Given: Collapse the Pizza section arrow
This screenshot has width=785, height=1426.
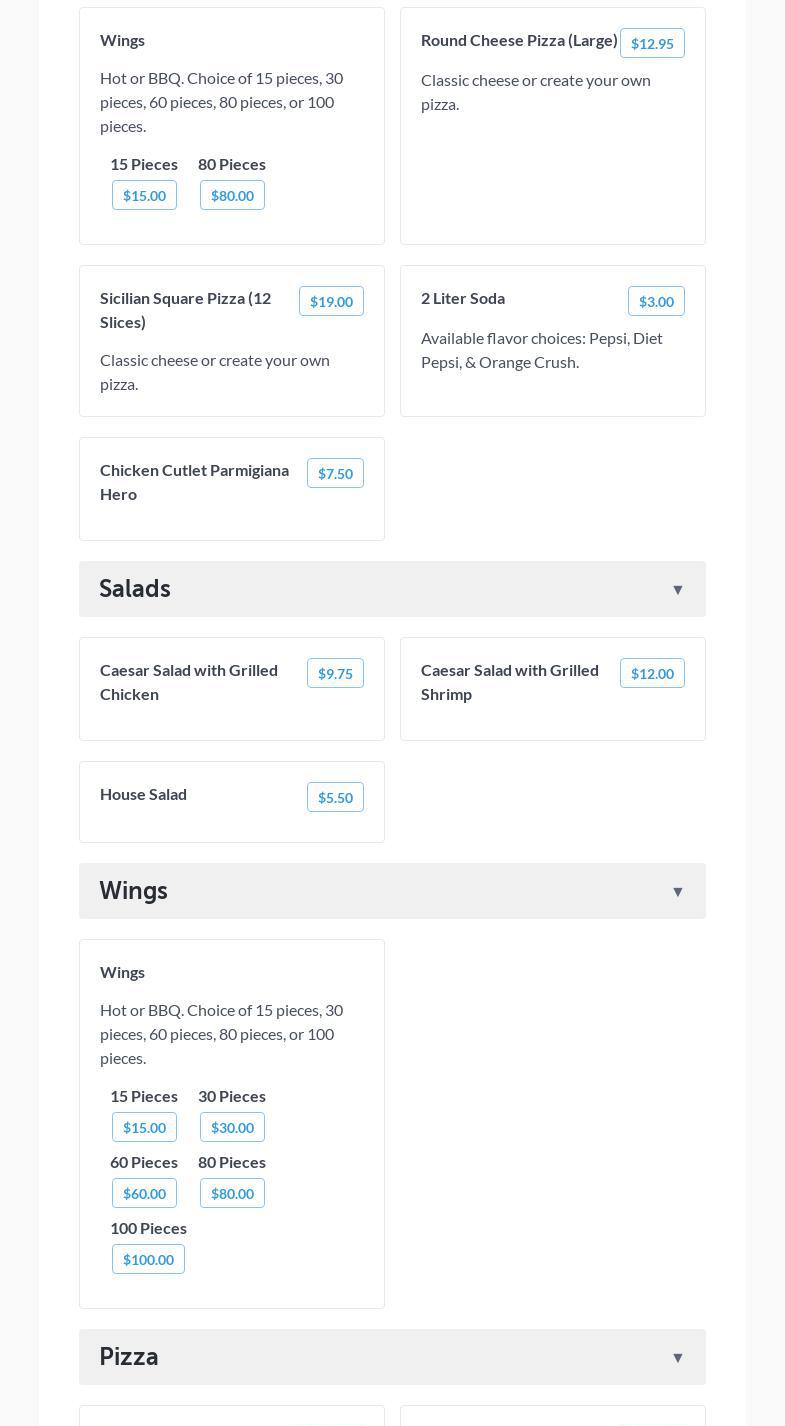Looking at the screenshot, I should (677, 1358).
